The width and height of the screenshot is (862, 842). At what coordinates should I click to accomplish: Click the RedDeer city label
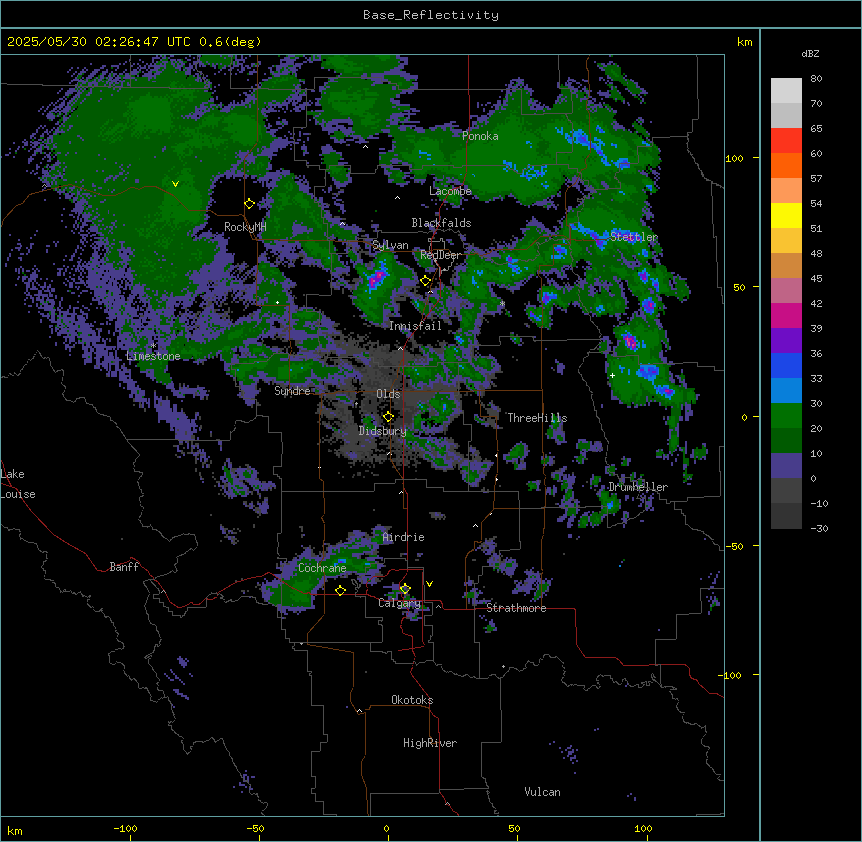tap(440, 255)
